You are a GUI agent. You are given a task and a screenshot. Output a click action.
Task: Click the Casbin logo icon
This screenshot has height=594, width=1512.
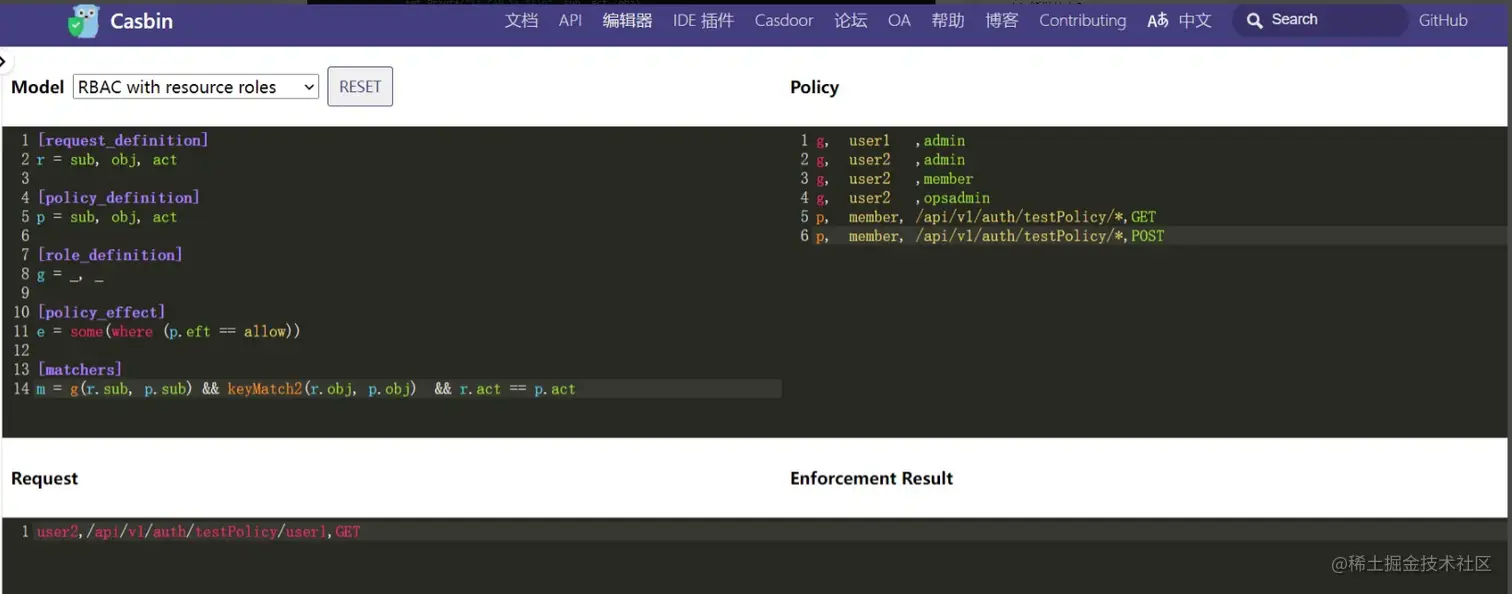pos(84,21)
